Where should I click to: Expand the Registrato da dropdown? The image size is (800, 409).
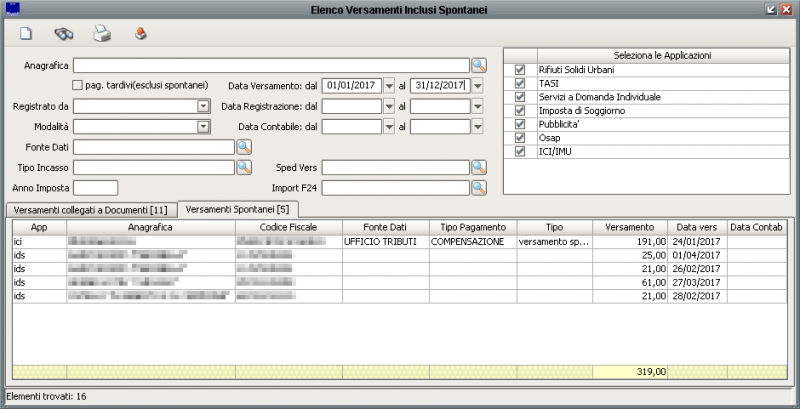203,106
